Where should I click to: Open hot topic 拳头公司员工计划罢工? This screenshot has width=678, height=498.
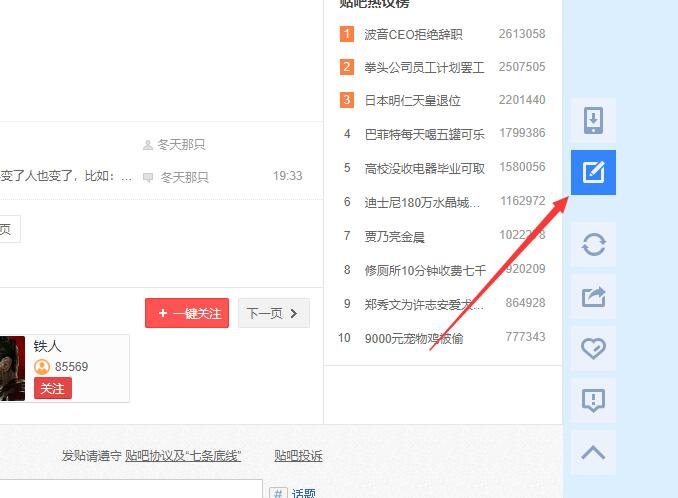pos(424,67)
